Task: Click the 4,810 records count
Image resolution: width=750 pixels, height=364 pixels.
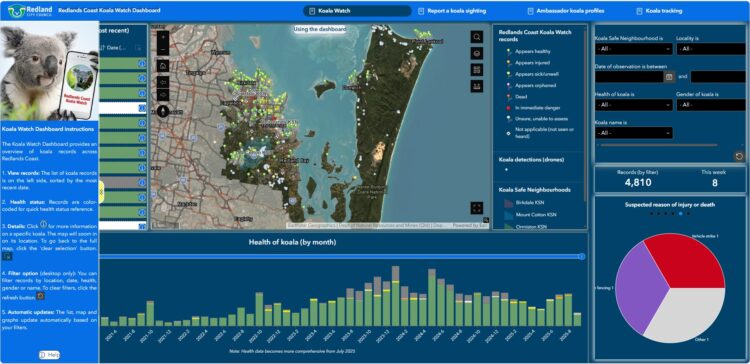Action: tap(638, 182)
